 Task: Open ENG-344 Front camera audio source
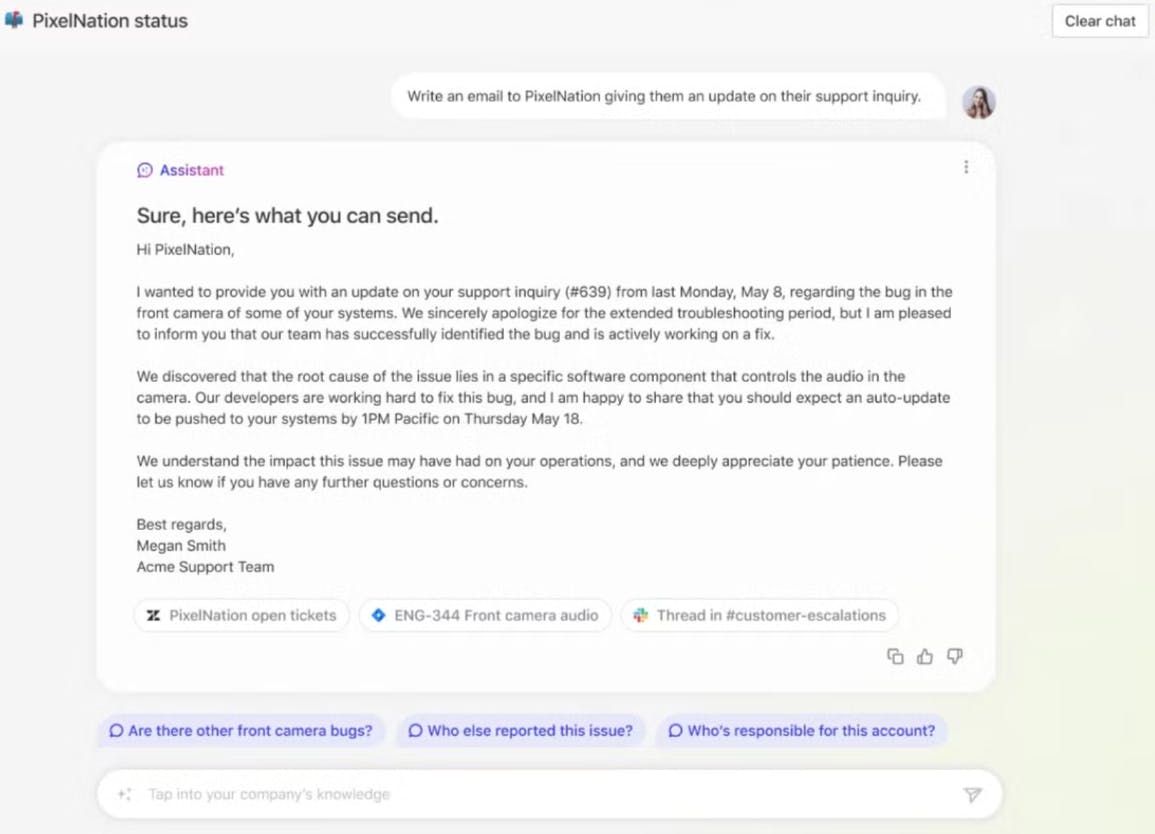pyautogui.click(x=485, y=616)
